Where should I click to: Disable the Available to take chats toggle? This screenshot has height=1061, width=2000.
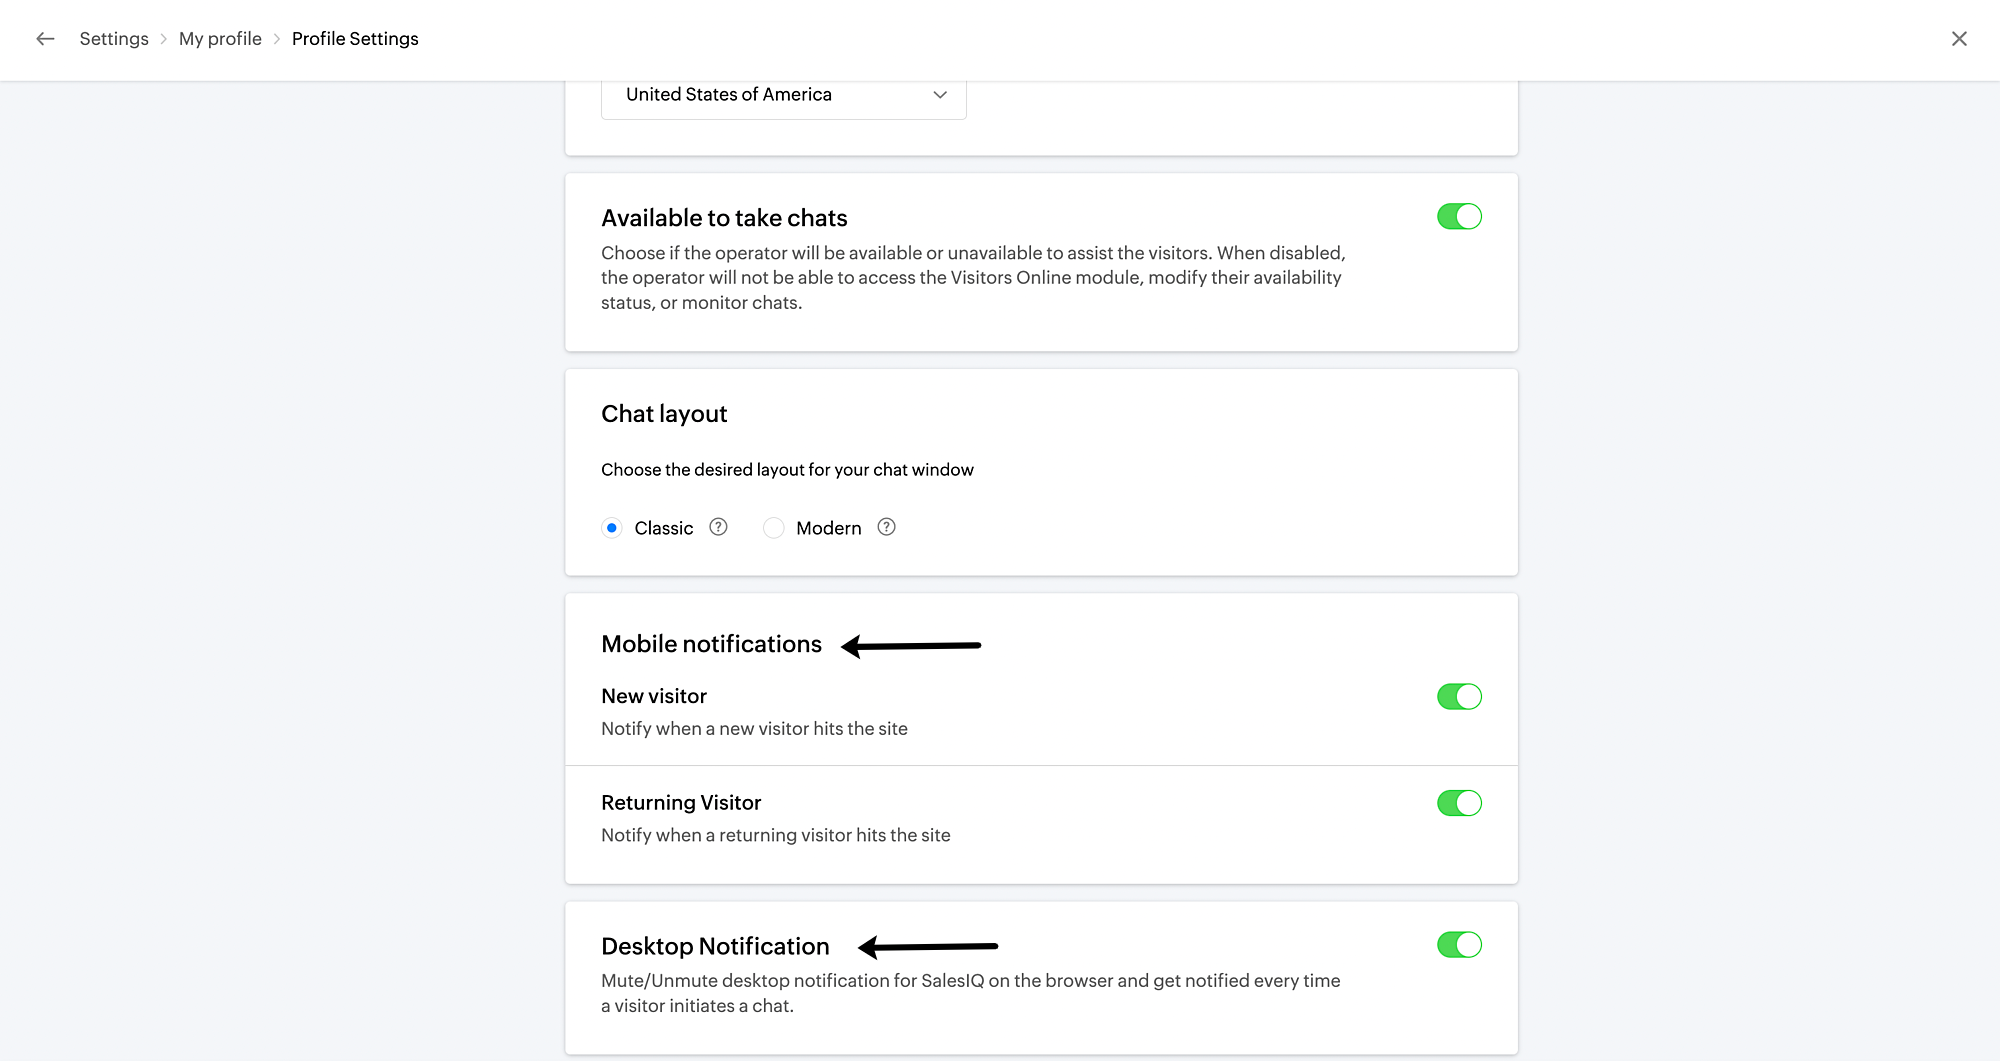tap(1459, 216)
